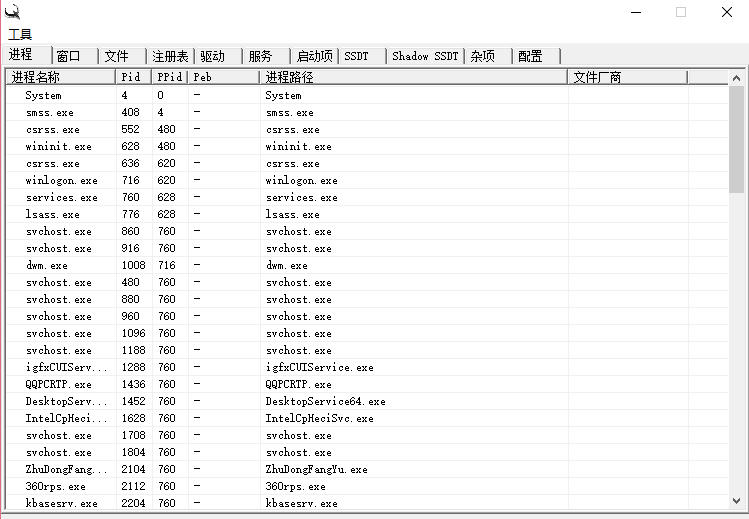Switch to the SSDT tab

(357, 56)
